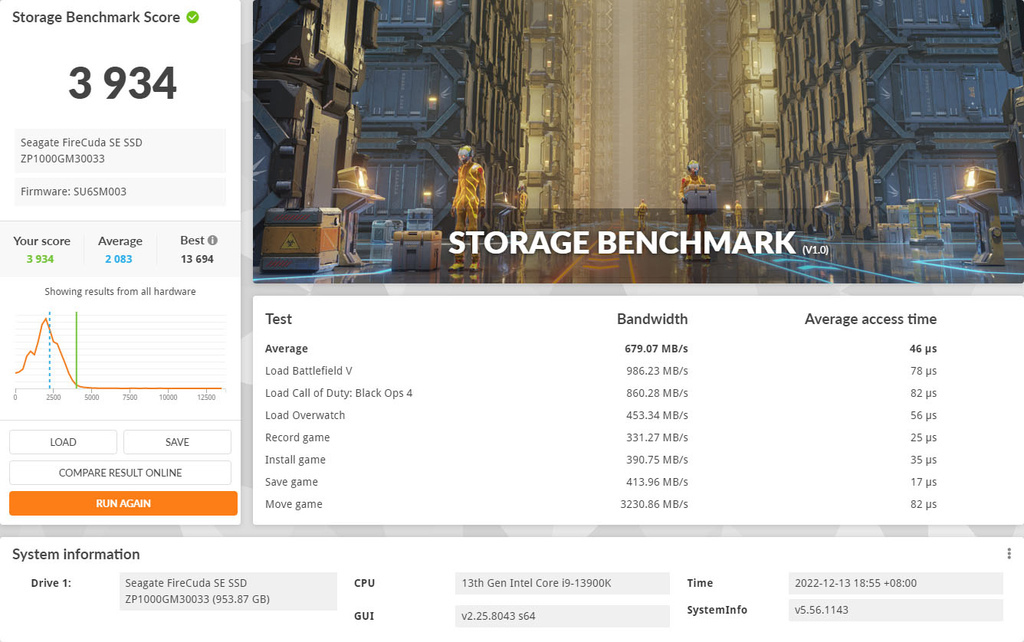
Task: Select the Drive 1 value with 953.87 GB
Action: (228, 591)
